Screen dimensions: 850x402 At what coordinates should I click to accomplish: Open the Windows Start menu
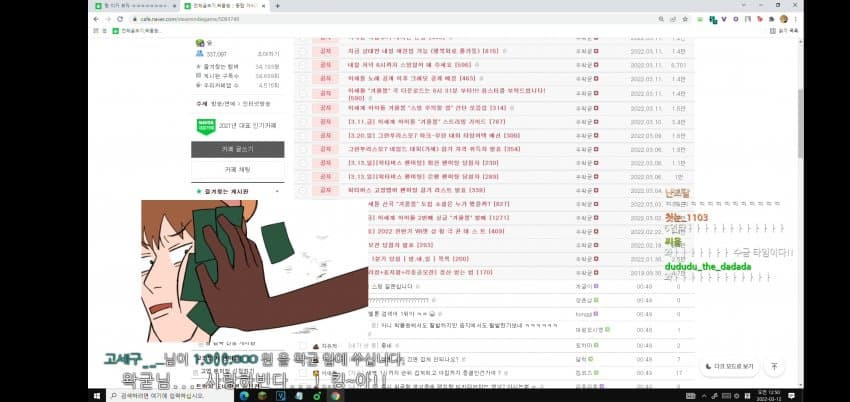point(96,395)
